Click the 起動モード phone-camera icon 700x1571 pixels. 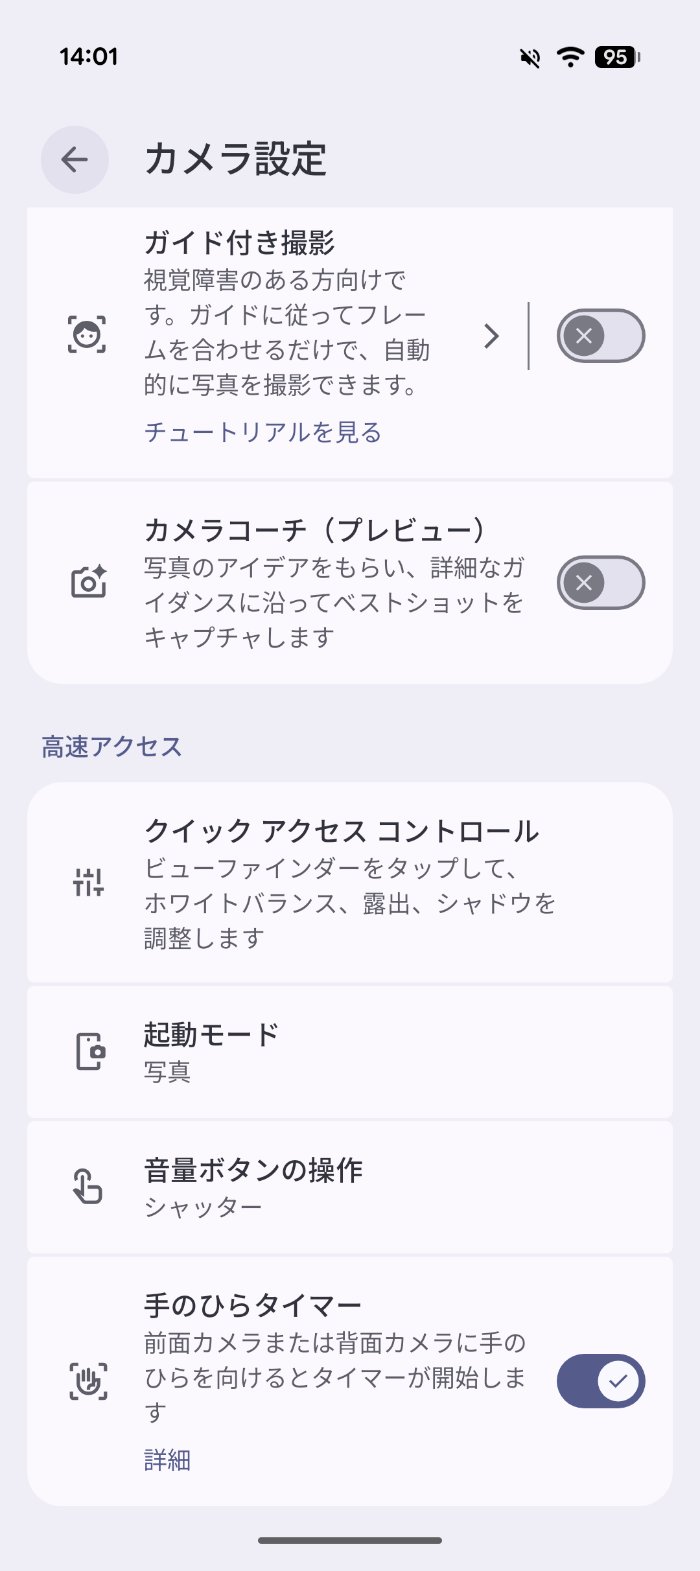(x=89, y=1052)
